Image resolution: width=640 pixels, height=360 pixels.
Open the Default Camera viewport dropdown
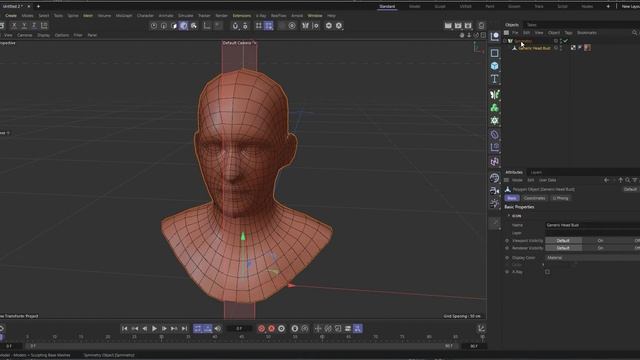(240, 43)
